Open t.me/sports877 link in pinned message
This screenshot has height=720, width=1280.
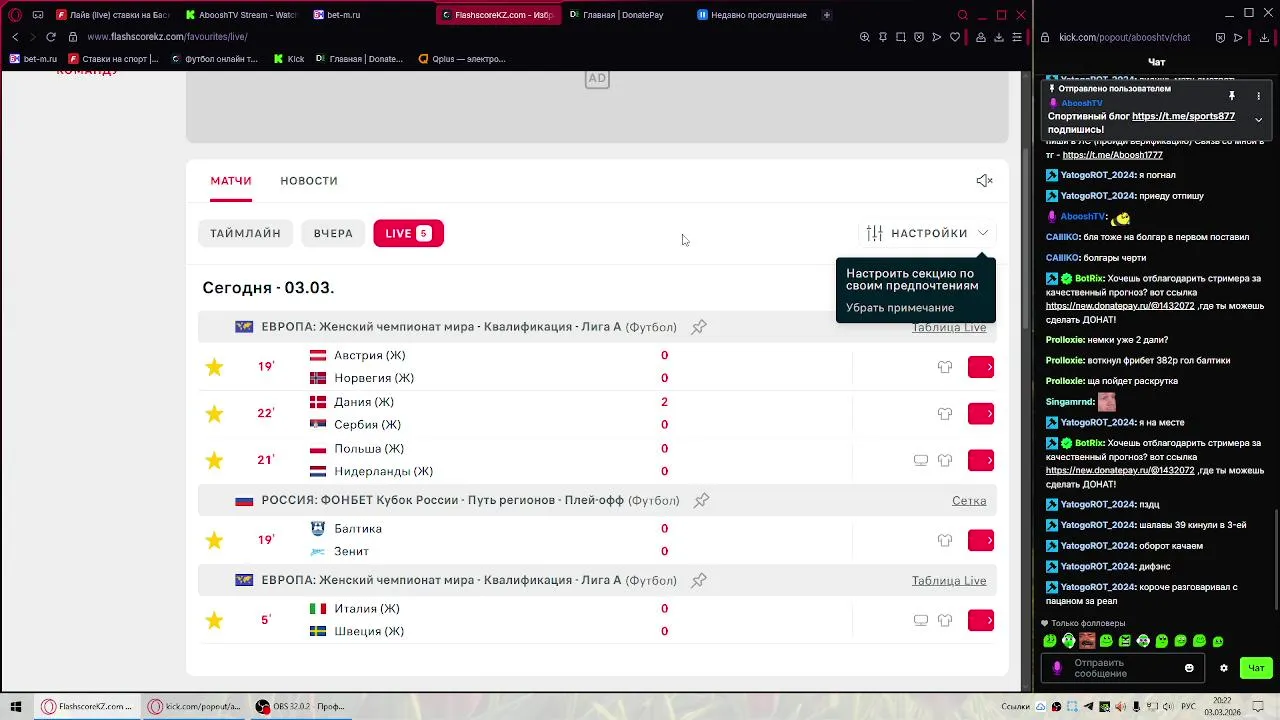coord(1183,116)
